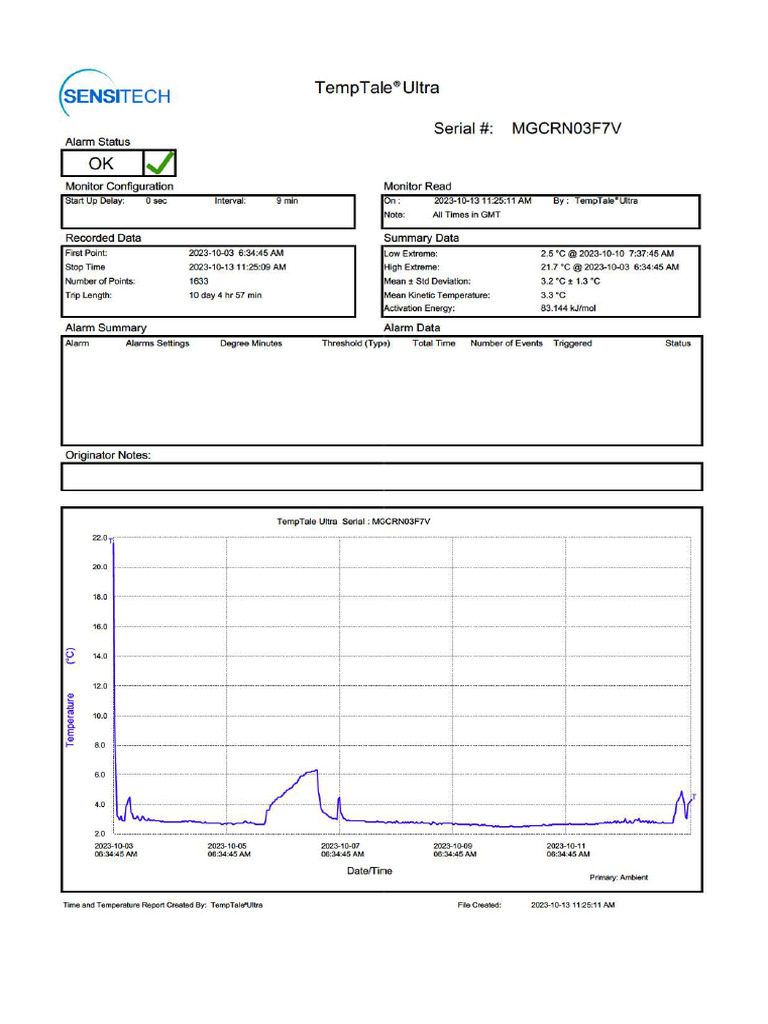This screenshot has height=1024, width=768.
Task: Click the High Extreme reading
Action: (609, 267)
